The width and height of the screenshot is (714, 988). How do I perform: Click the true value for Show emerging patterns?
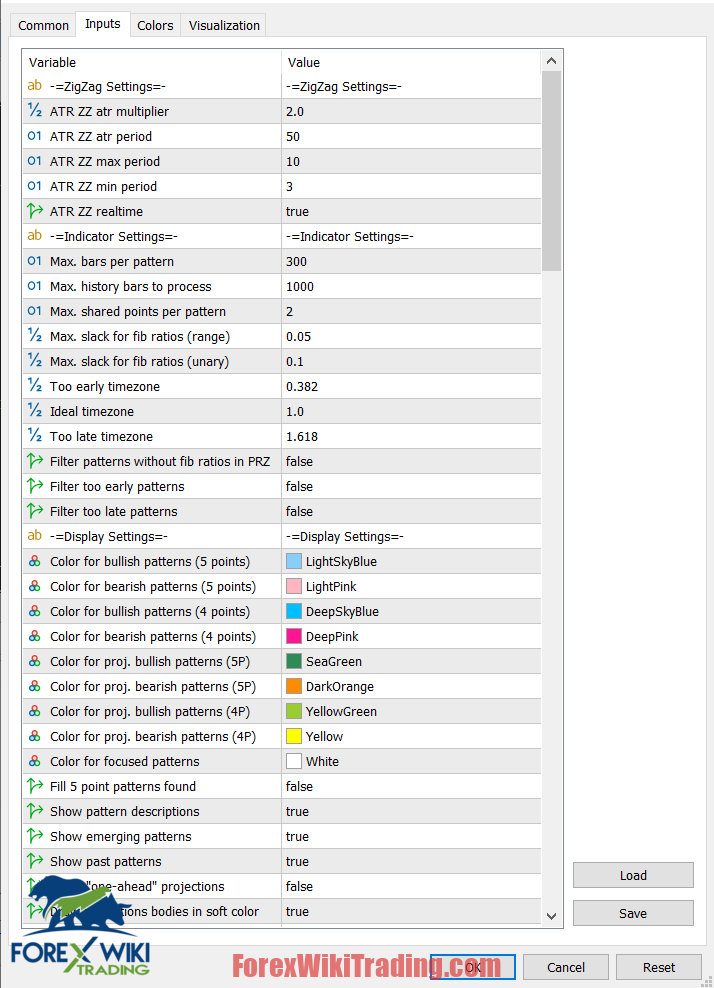coord(297,837)
